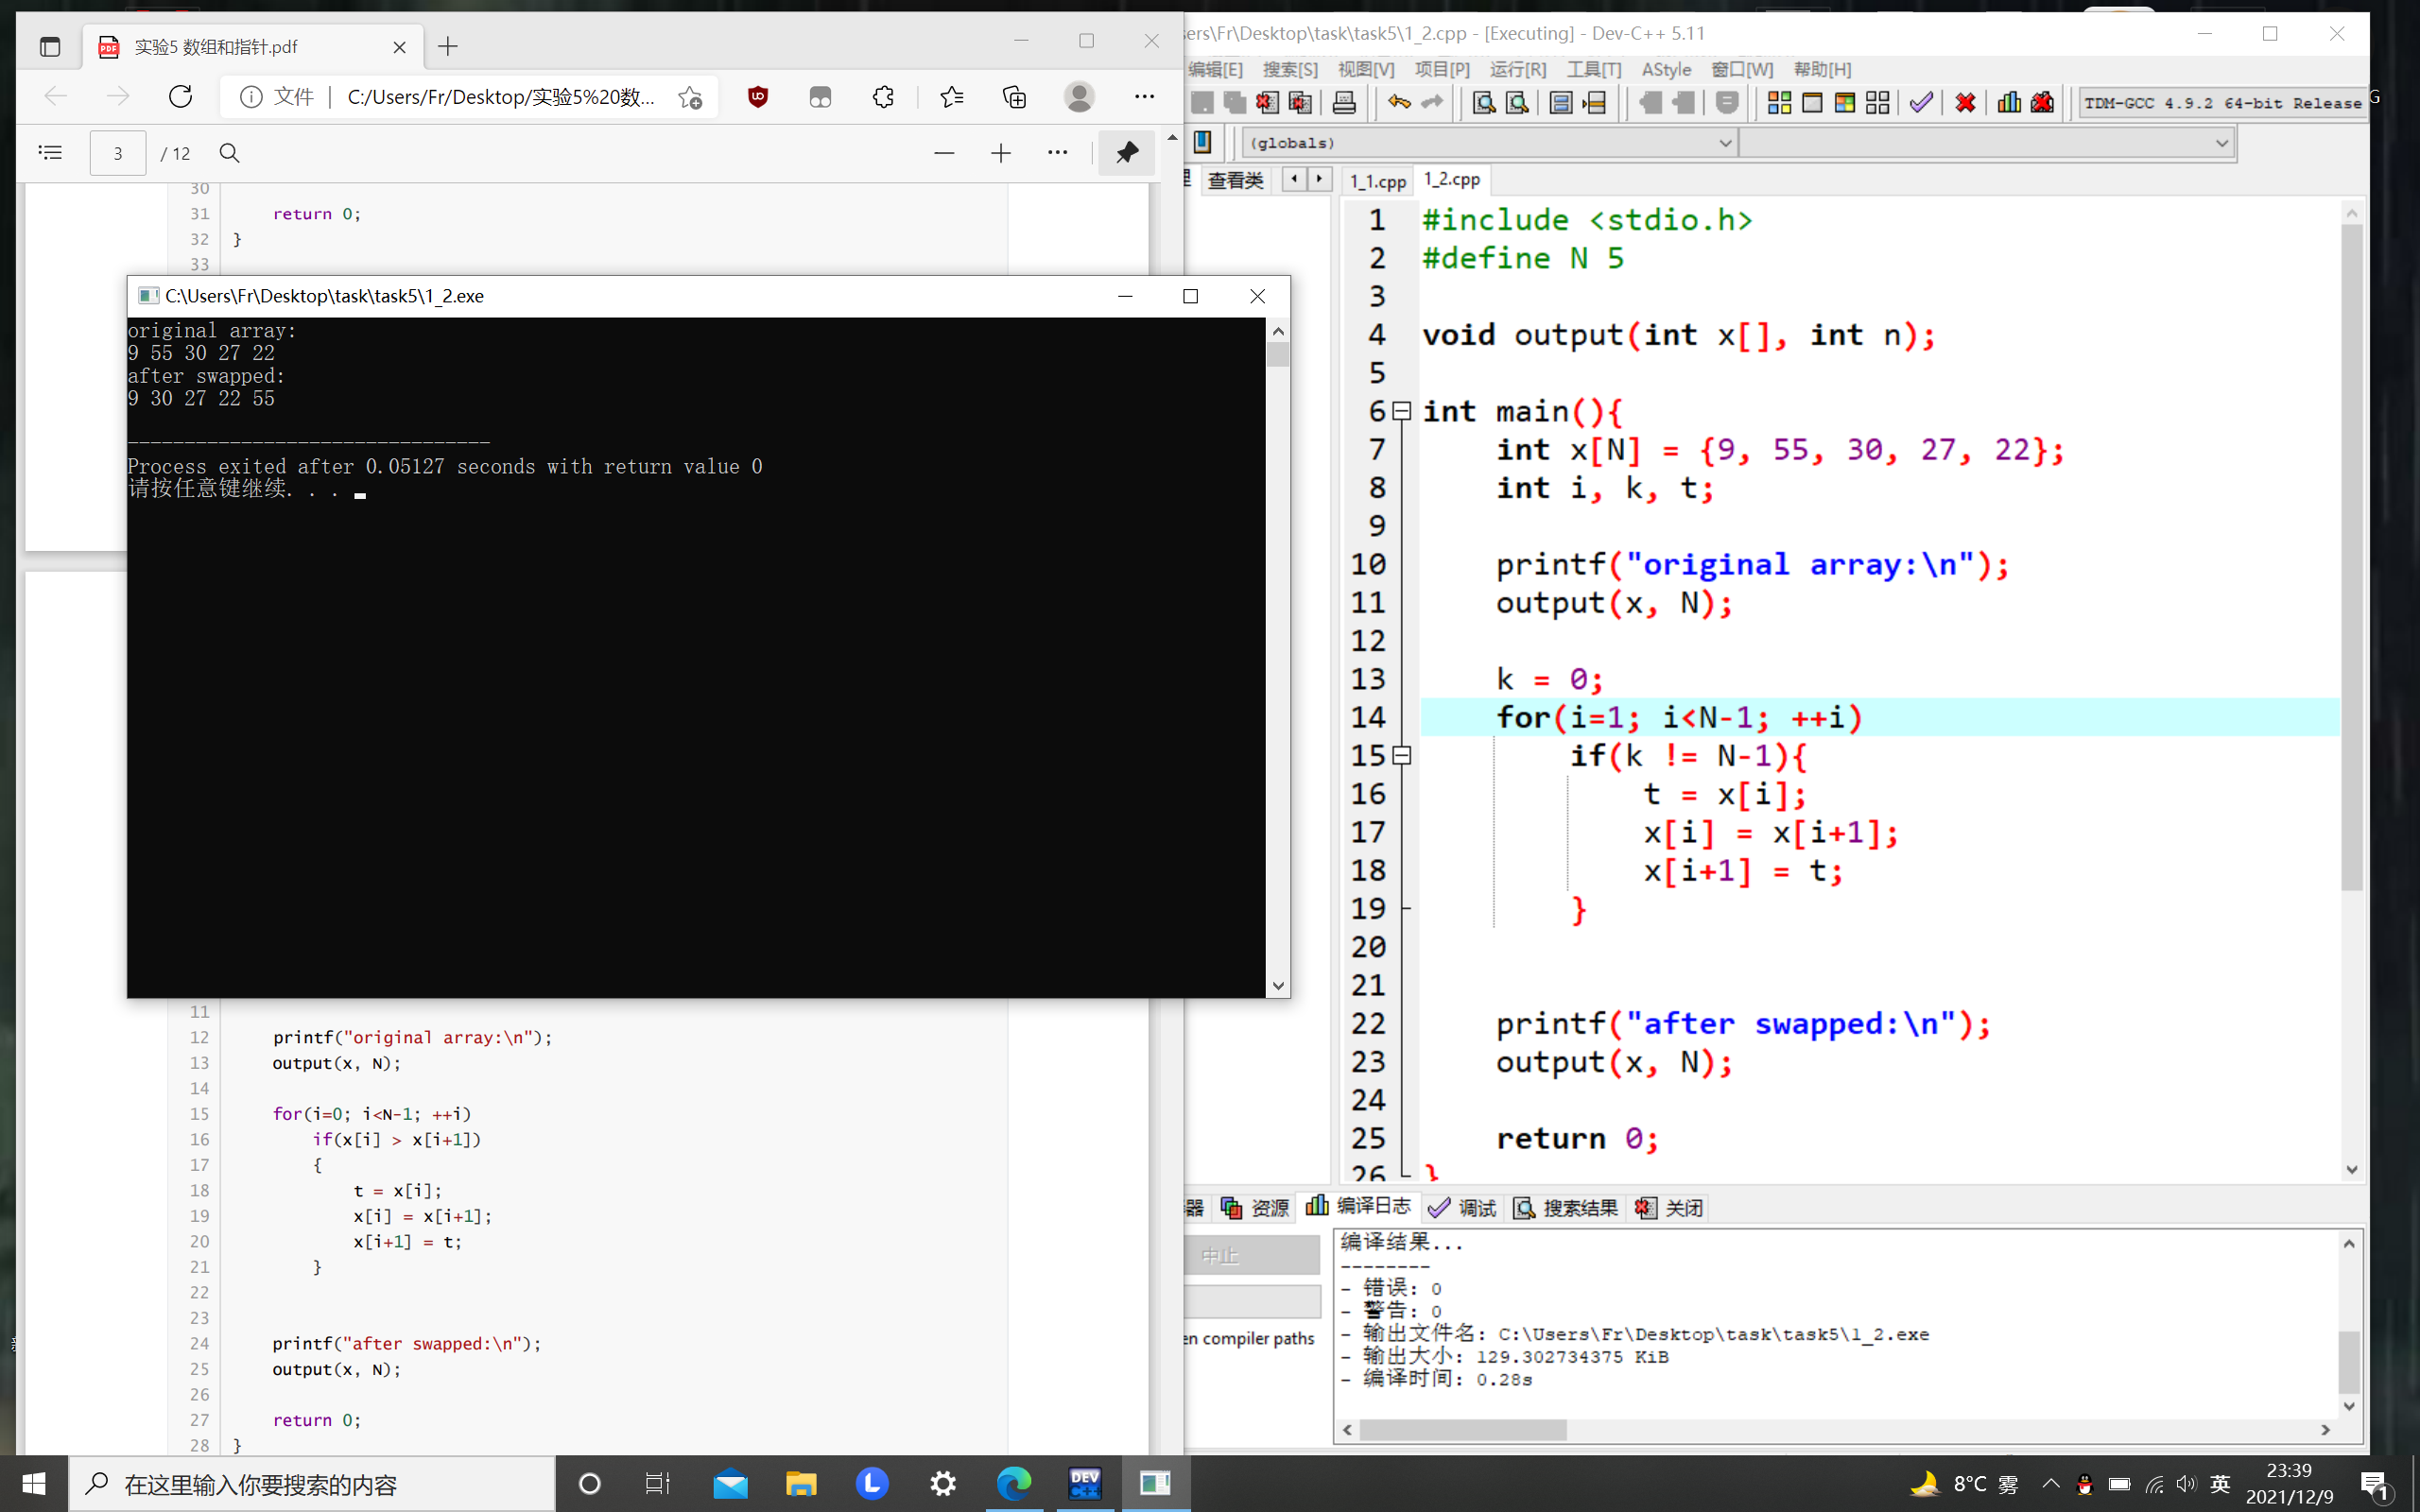Collapse the if block fold at line 15
This screenshot has height=1512, width=2420.
1402,756
